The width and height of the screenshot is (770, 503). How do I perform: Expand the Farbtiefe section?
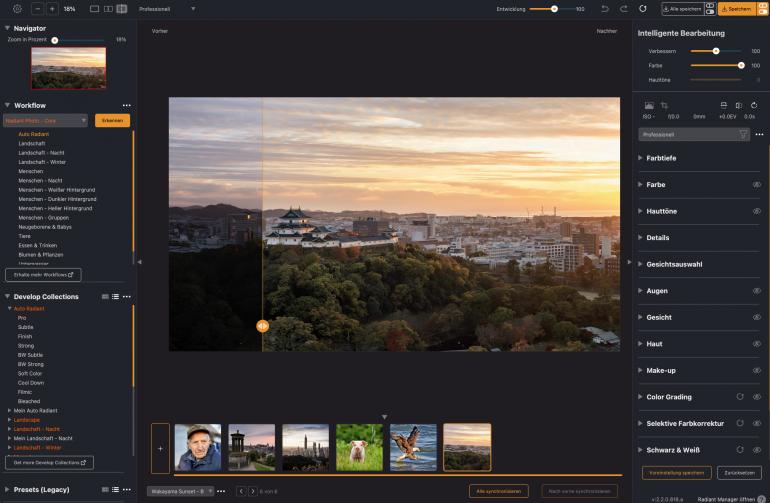point(661,158)
